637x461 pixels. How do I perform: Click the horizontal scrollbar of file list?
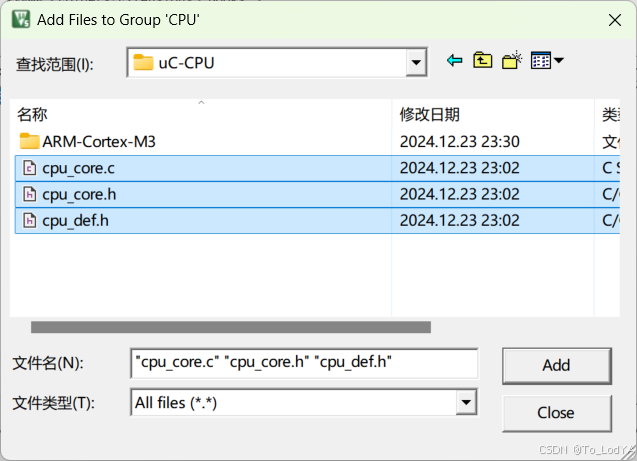pos(231,327)
